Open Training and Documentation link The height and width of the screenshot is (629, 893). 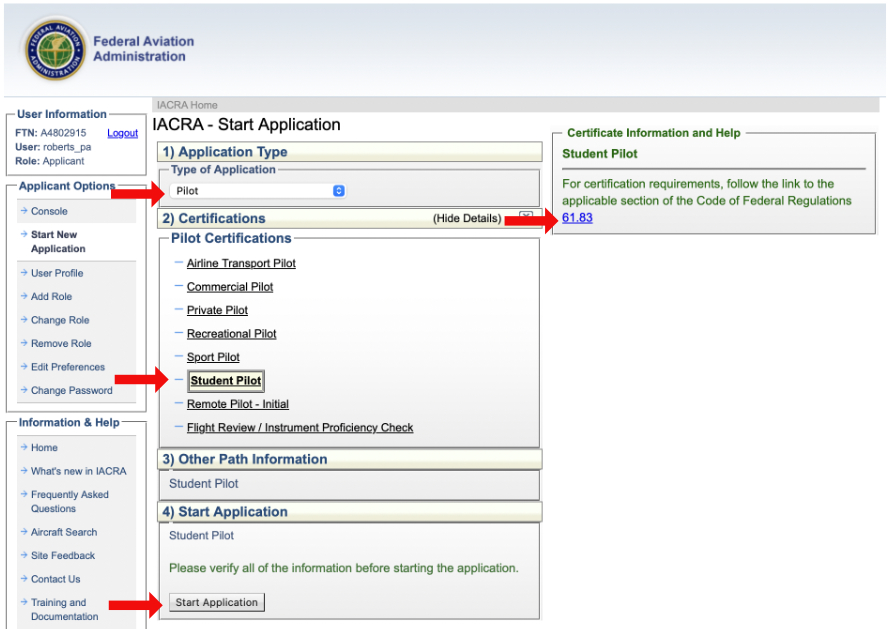64,609
